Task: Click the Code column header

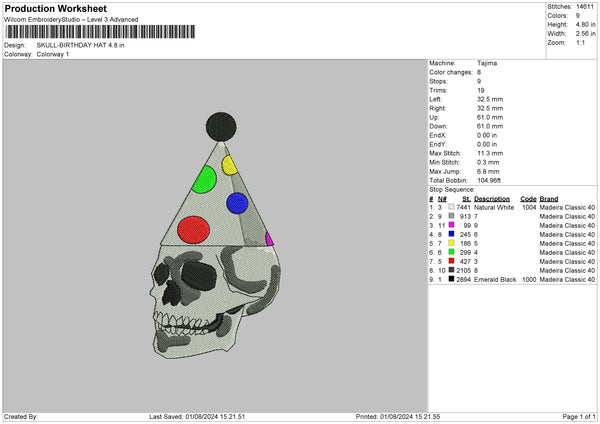Action: pyautogui.click(x=528, y=199)
